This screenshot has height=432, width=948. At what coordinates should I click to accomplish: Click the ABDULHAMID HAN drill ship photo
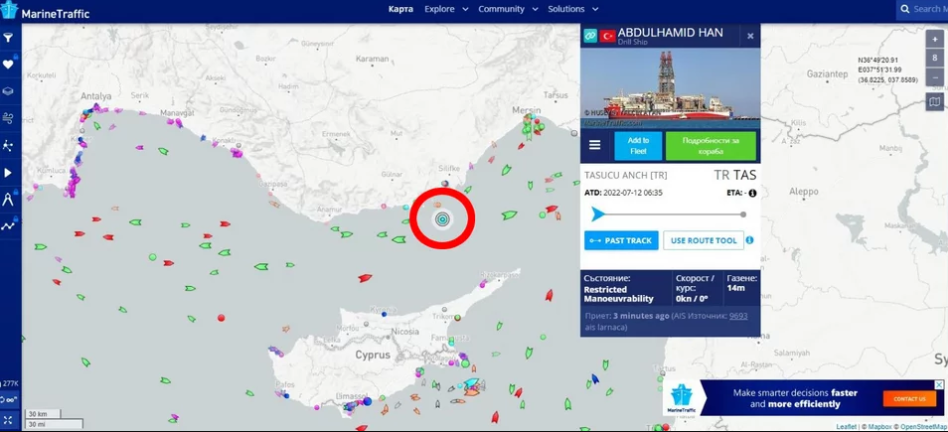pos(670,88)
